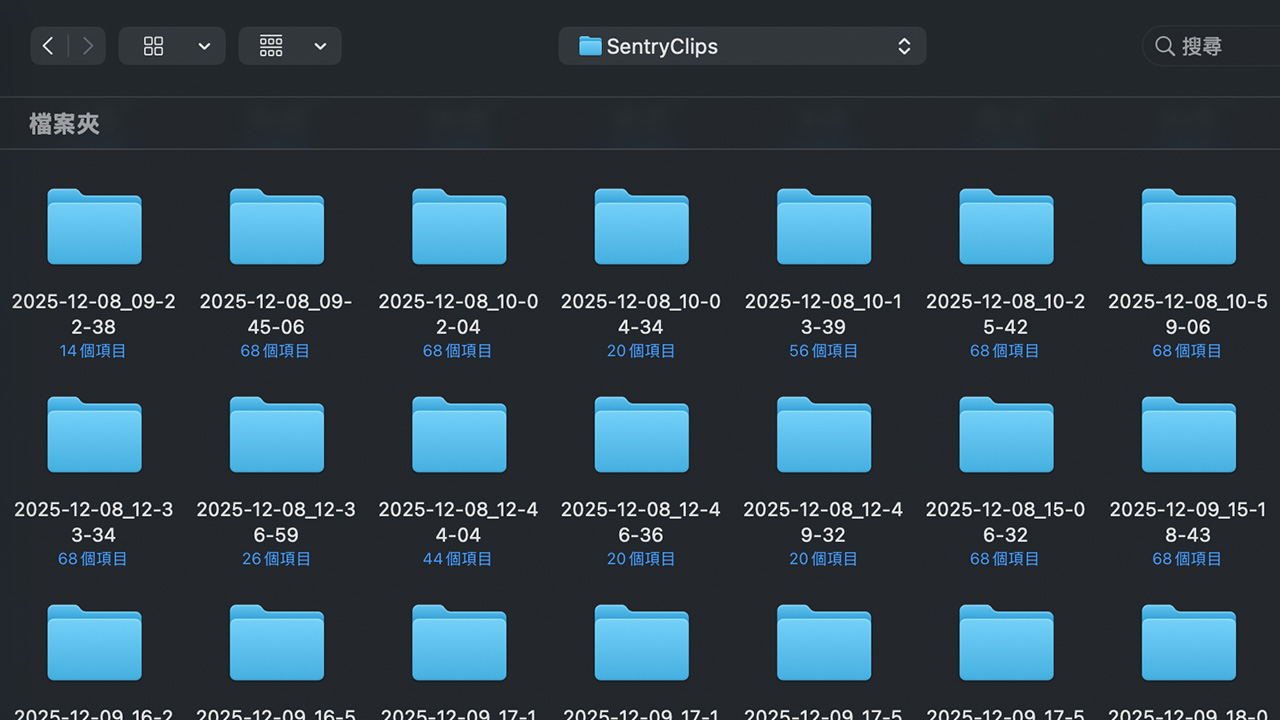Click the back navigation arrow
1280x720 pixels.
(48, 46)
